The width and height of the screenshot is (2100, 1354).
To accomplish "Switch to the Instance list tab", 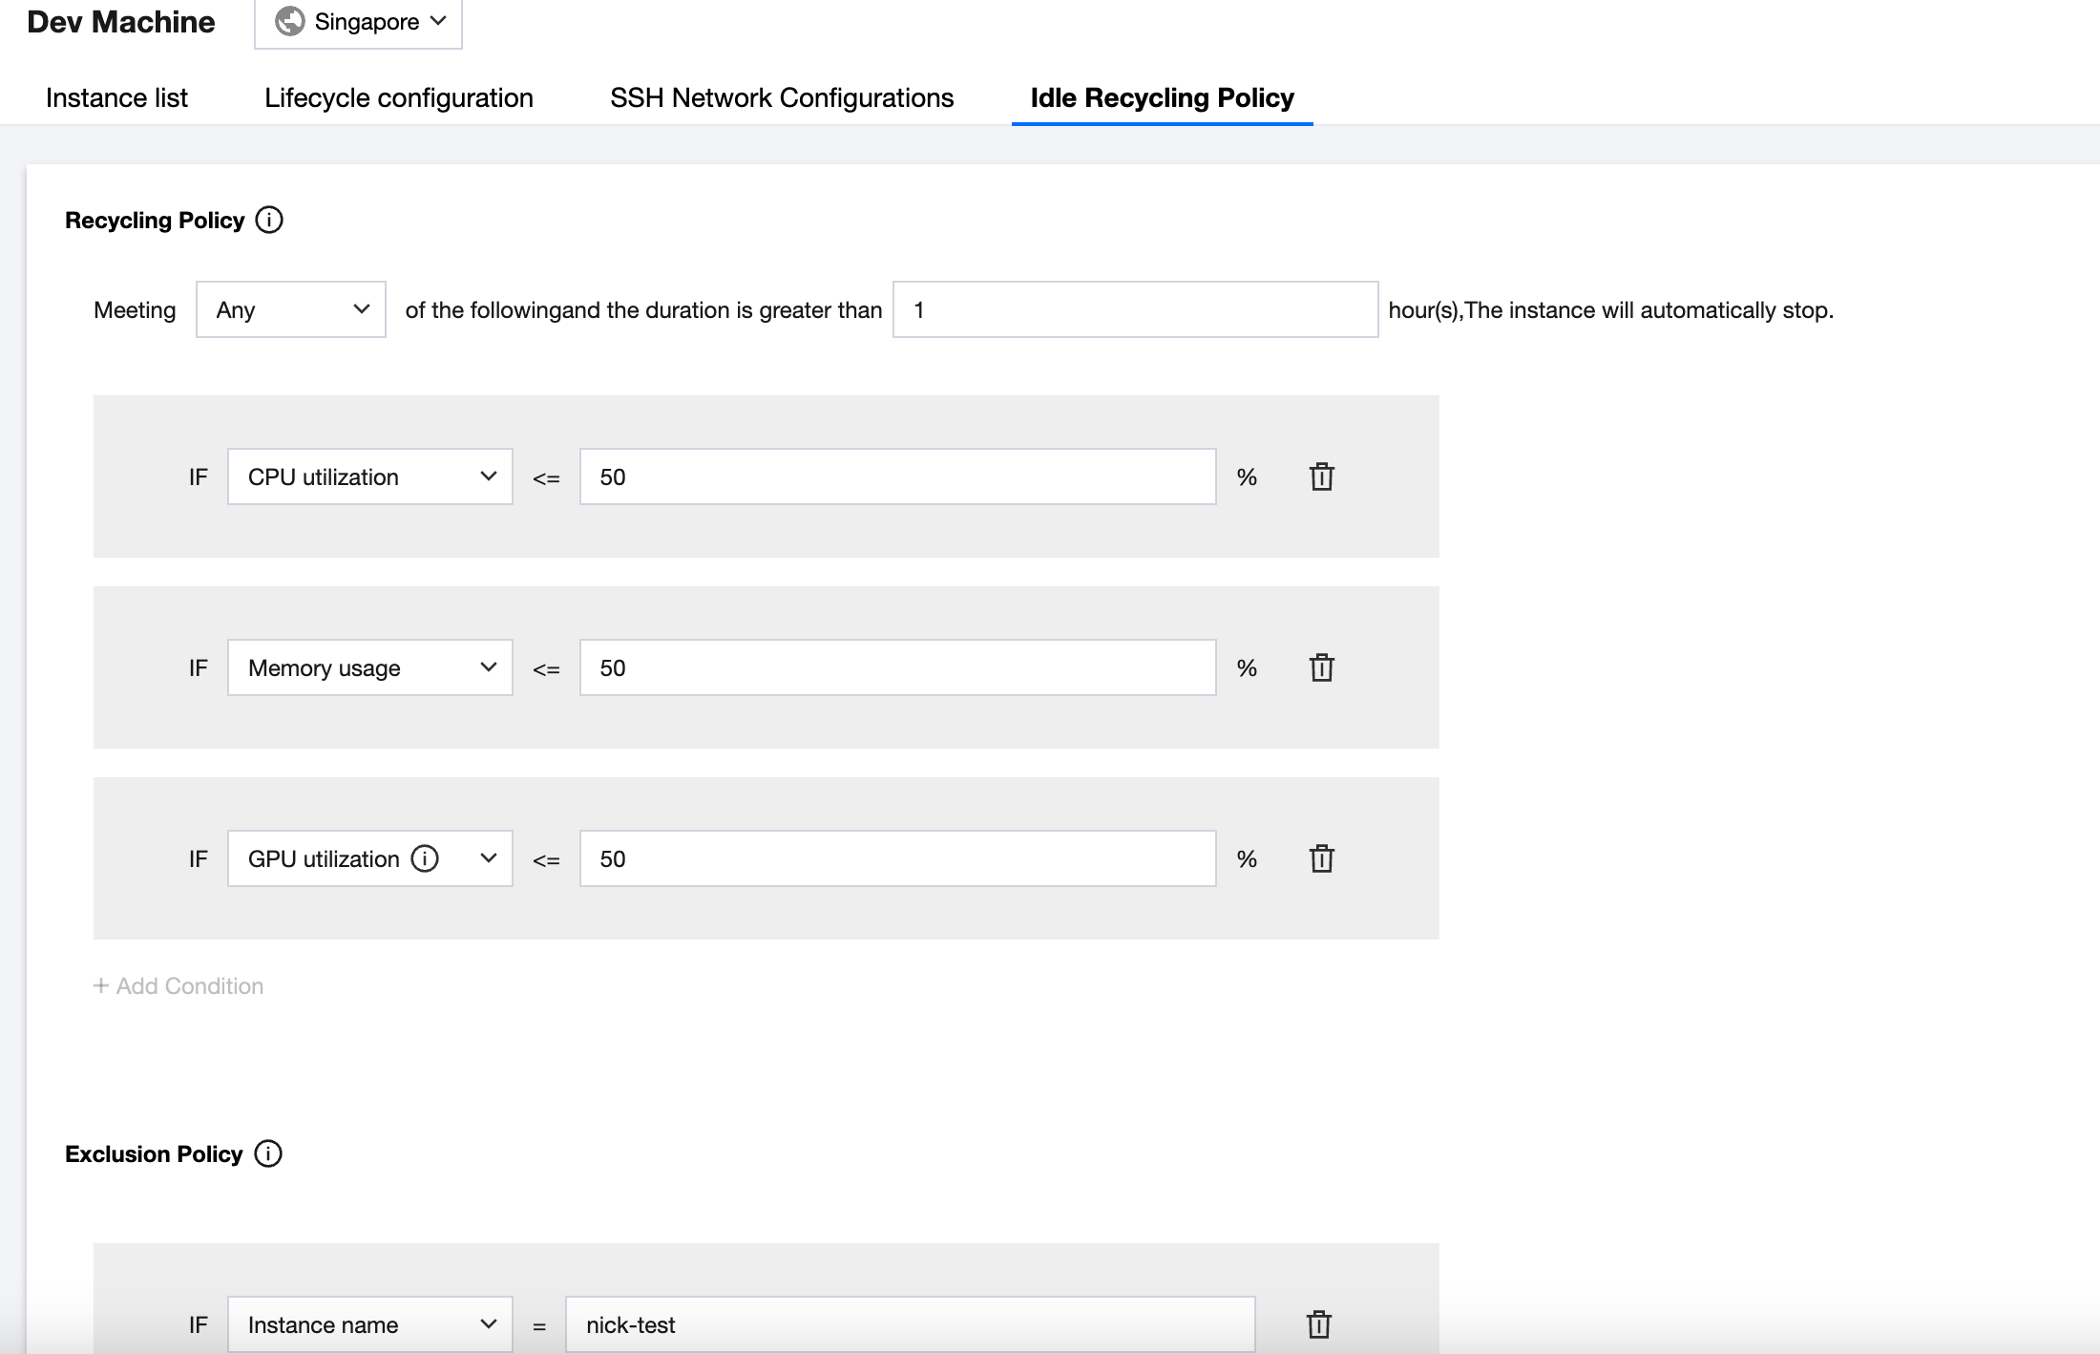I will tap(117, 98).
